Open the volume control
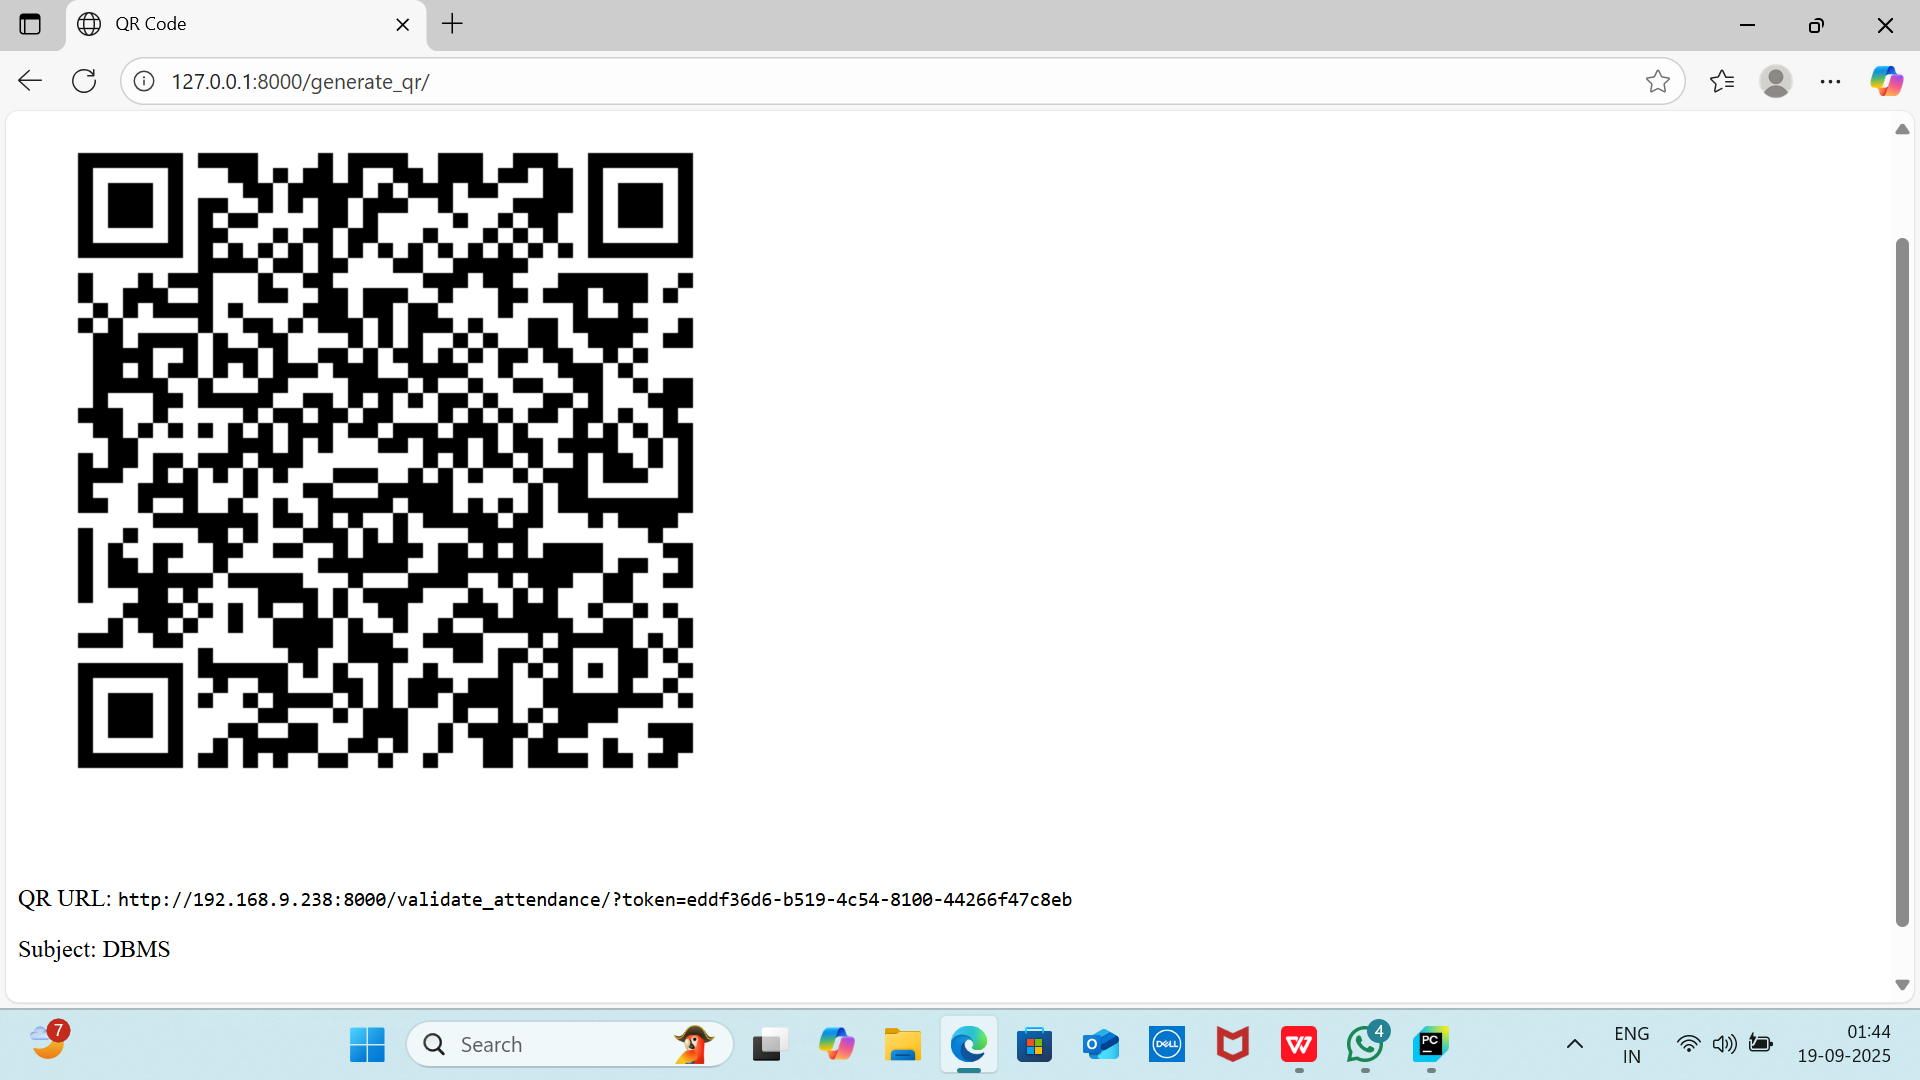Viewport: 1920px width, 1080px height. tap(1724, 1045)
